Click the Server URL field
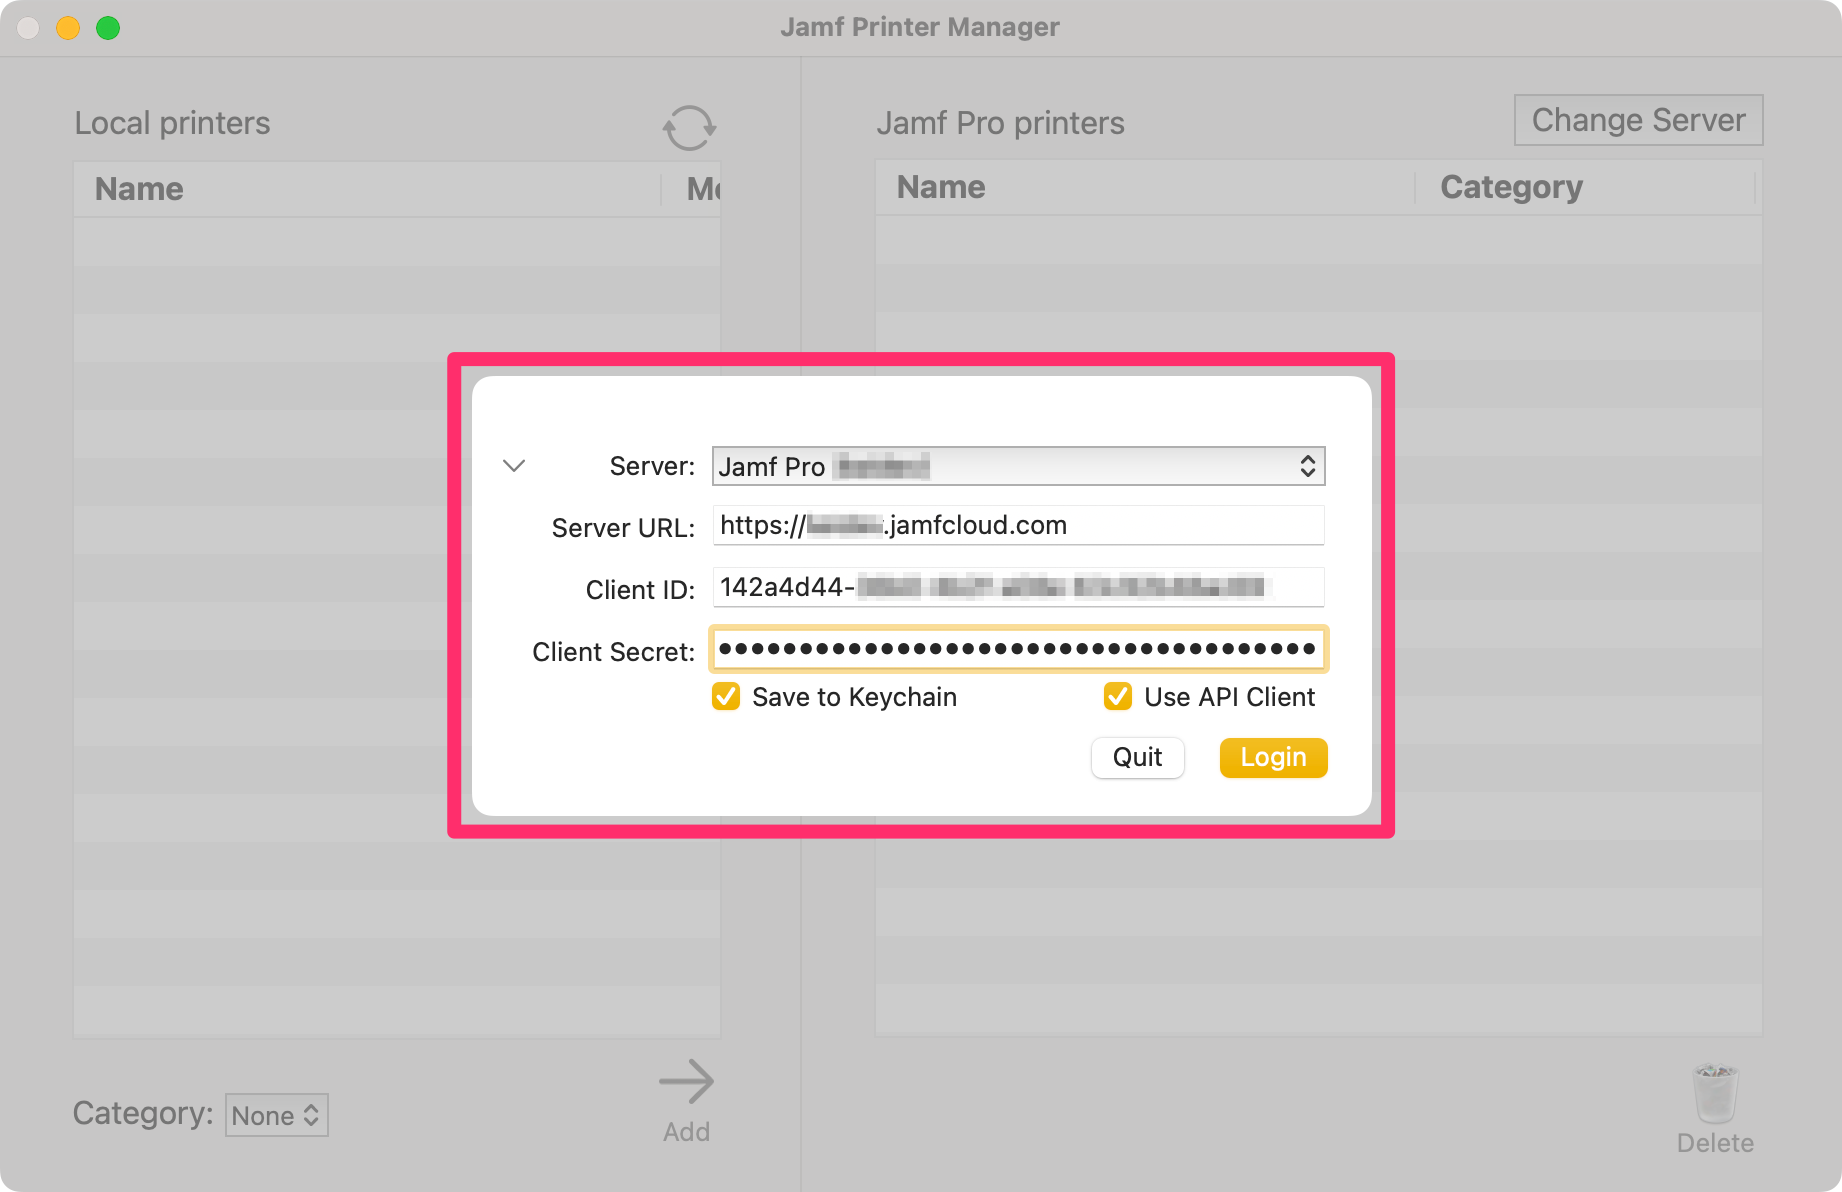The width and height of the screenshot is (1842, 1192). click(x=1018, y=525)
